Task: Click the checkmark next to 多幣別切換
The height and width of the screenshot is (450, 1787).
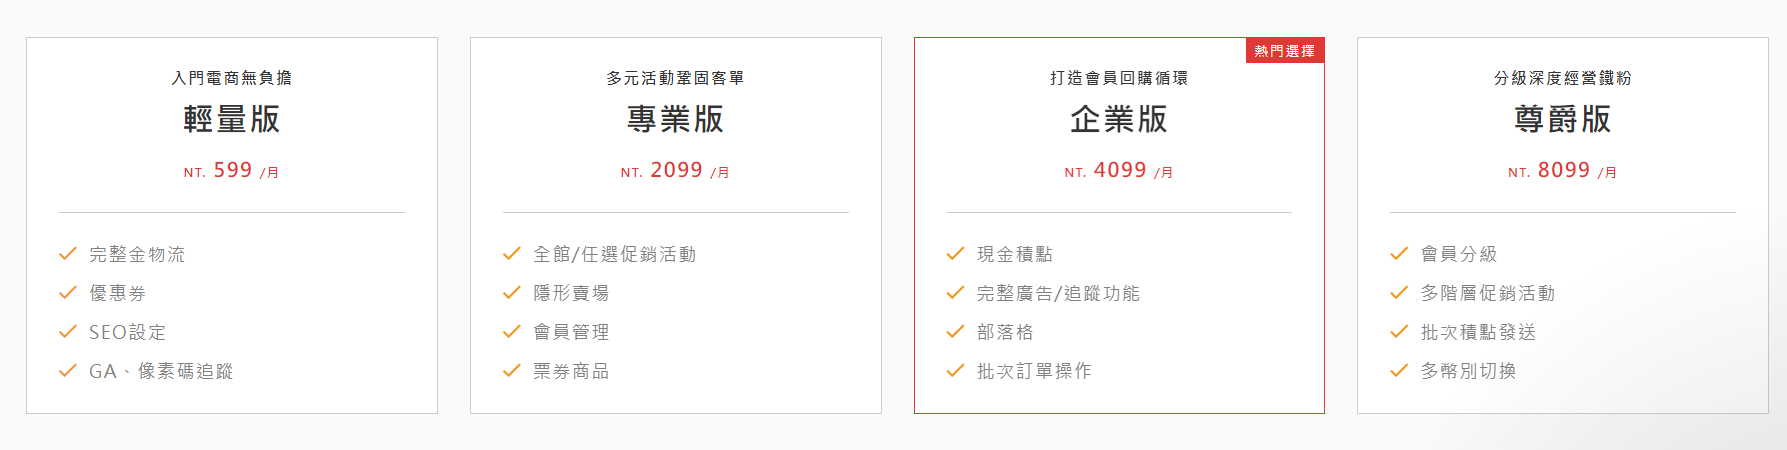Action: (x=1399, y=371)
